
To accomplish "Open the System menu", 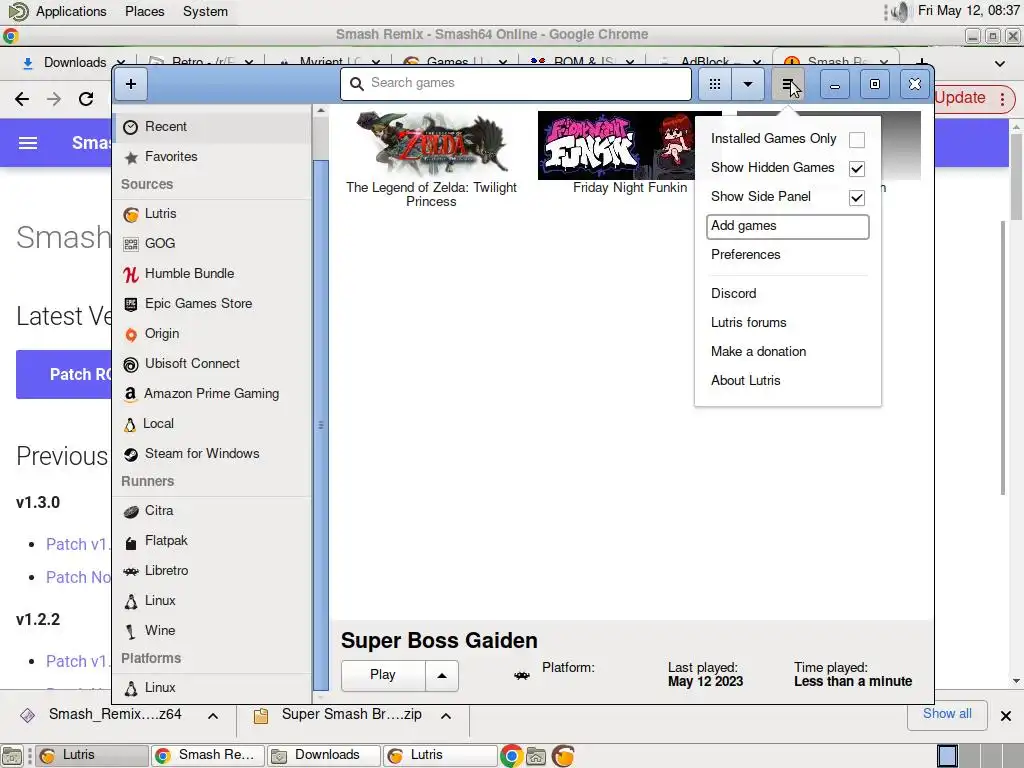I will 205,12.
